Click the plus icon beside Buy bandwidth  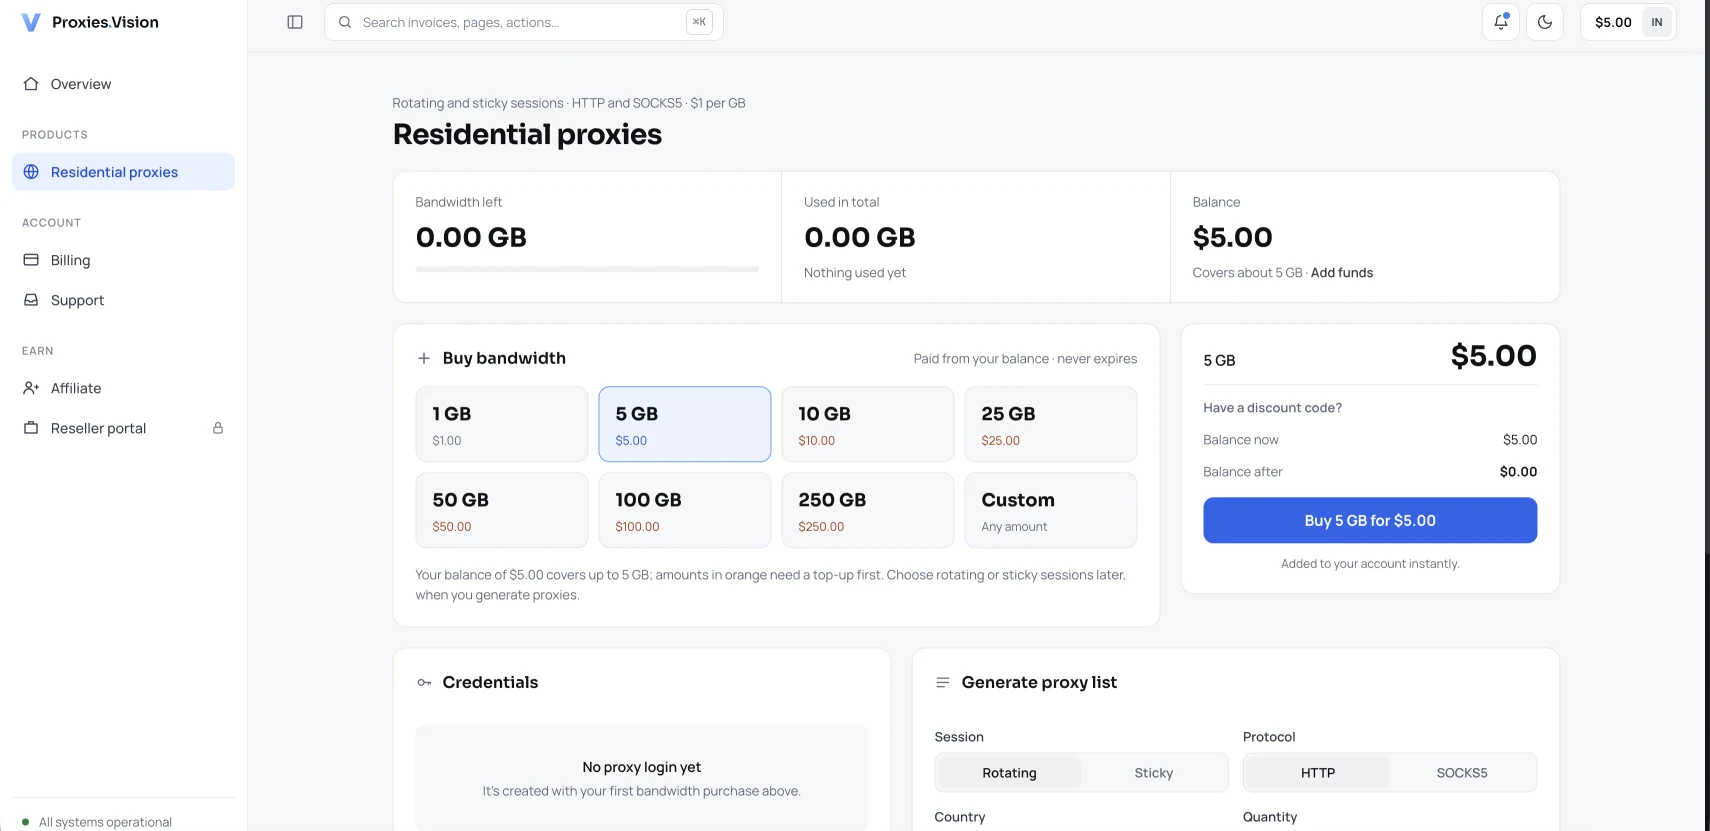pos(424,358)
